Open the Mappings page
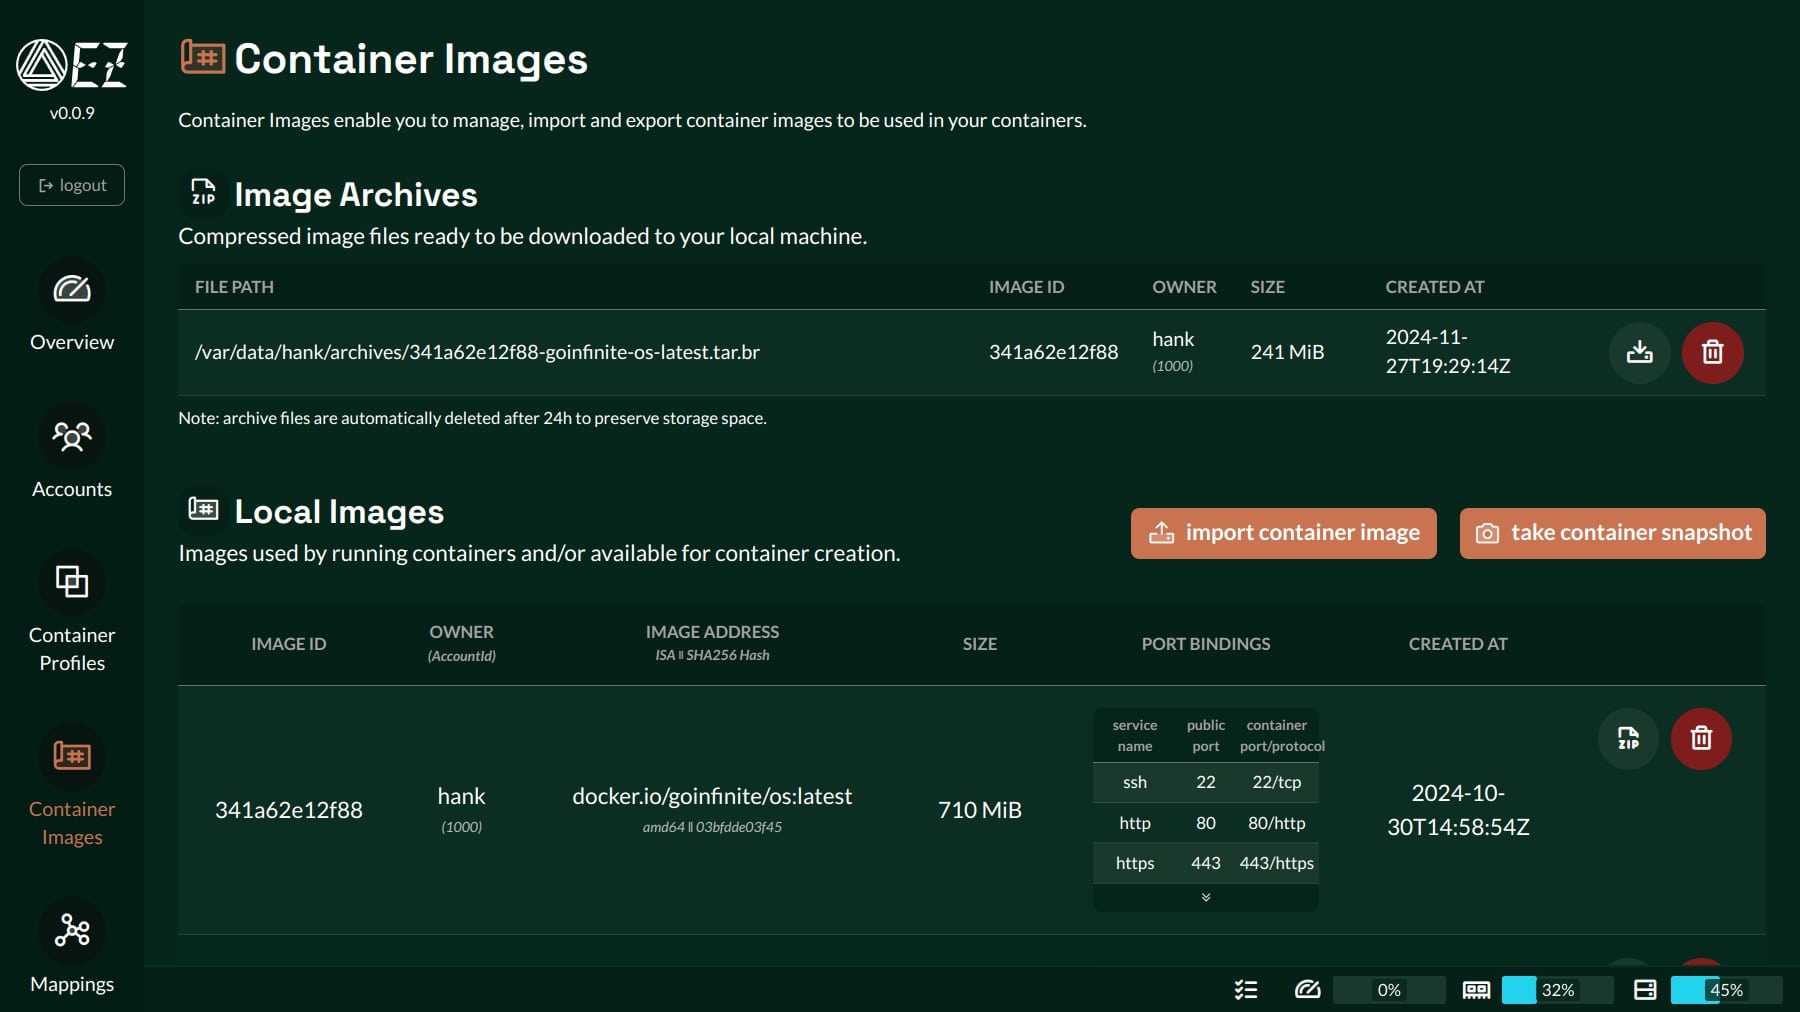 72,949
